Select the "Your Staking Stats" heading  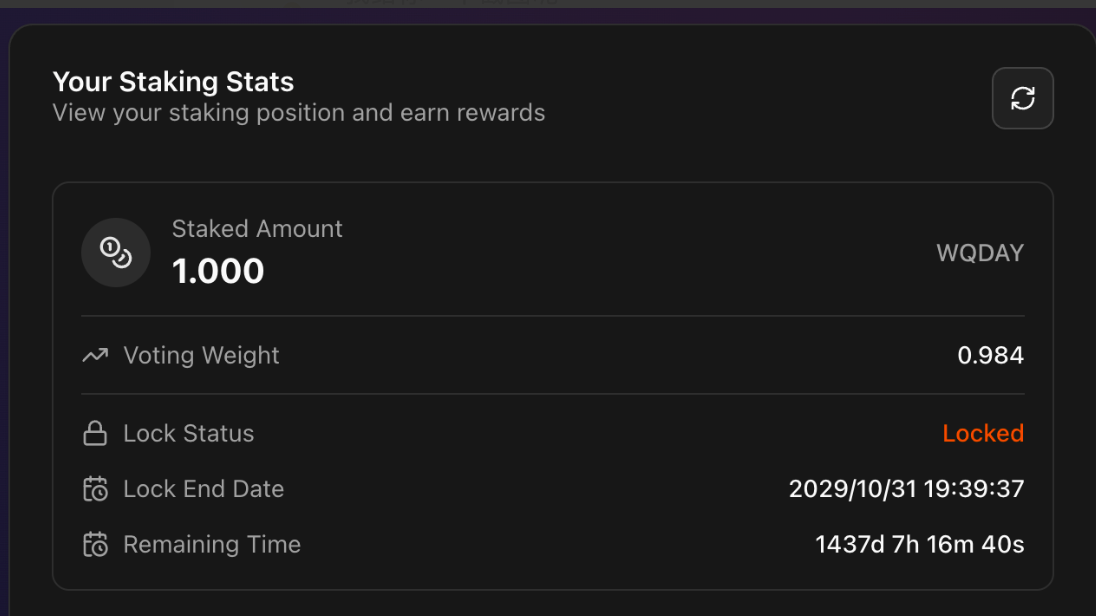point(173,82)
